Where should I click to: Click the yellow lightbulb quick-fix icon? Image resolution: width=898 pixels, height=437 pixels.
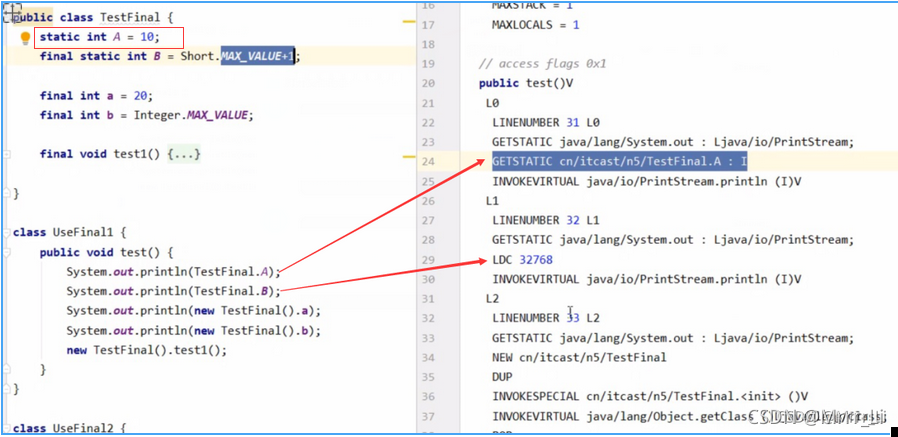25,38
